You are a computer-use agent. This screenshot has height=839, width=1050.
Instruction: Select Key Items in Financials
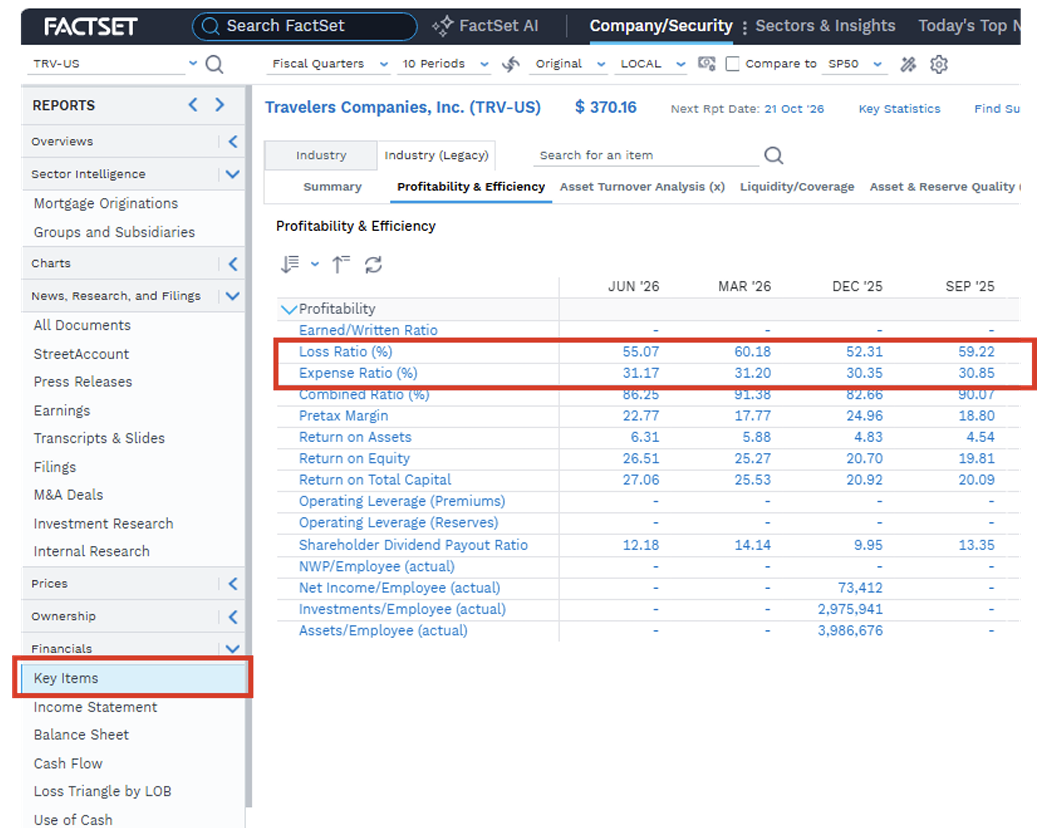coord(133,678)
